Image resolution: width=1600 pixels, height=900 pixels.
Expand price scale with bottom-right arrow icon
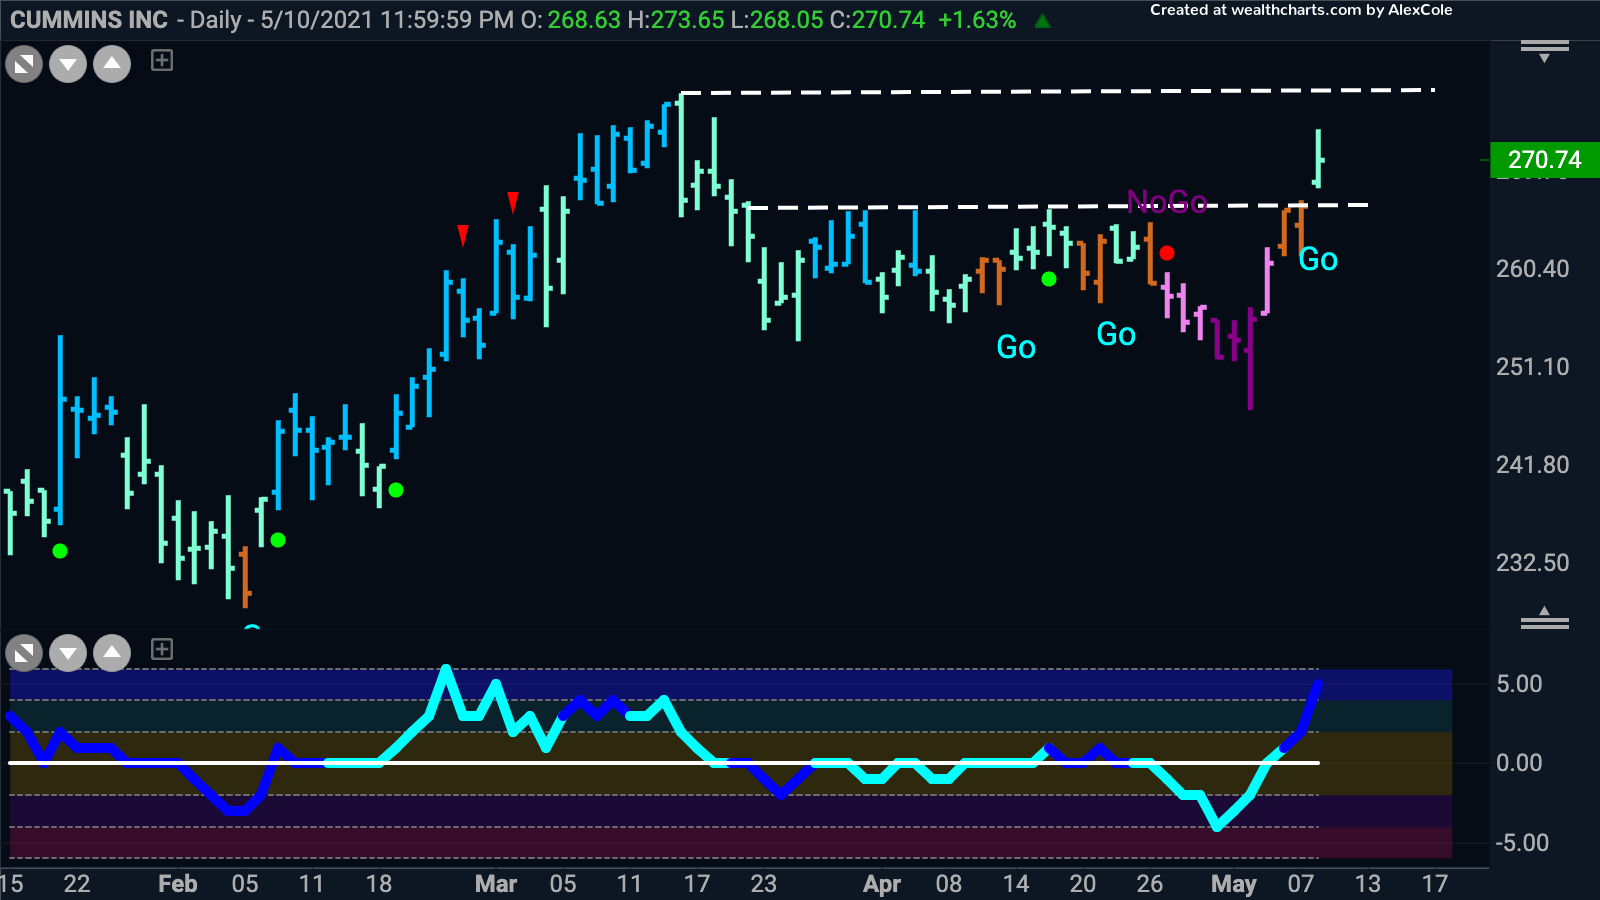tap(1545, 618)
